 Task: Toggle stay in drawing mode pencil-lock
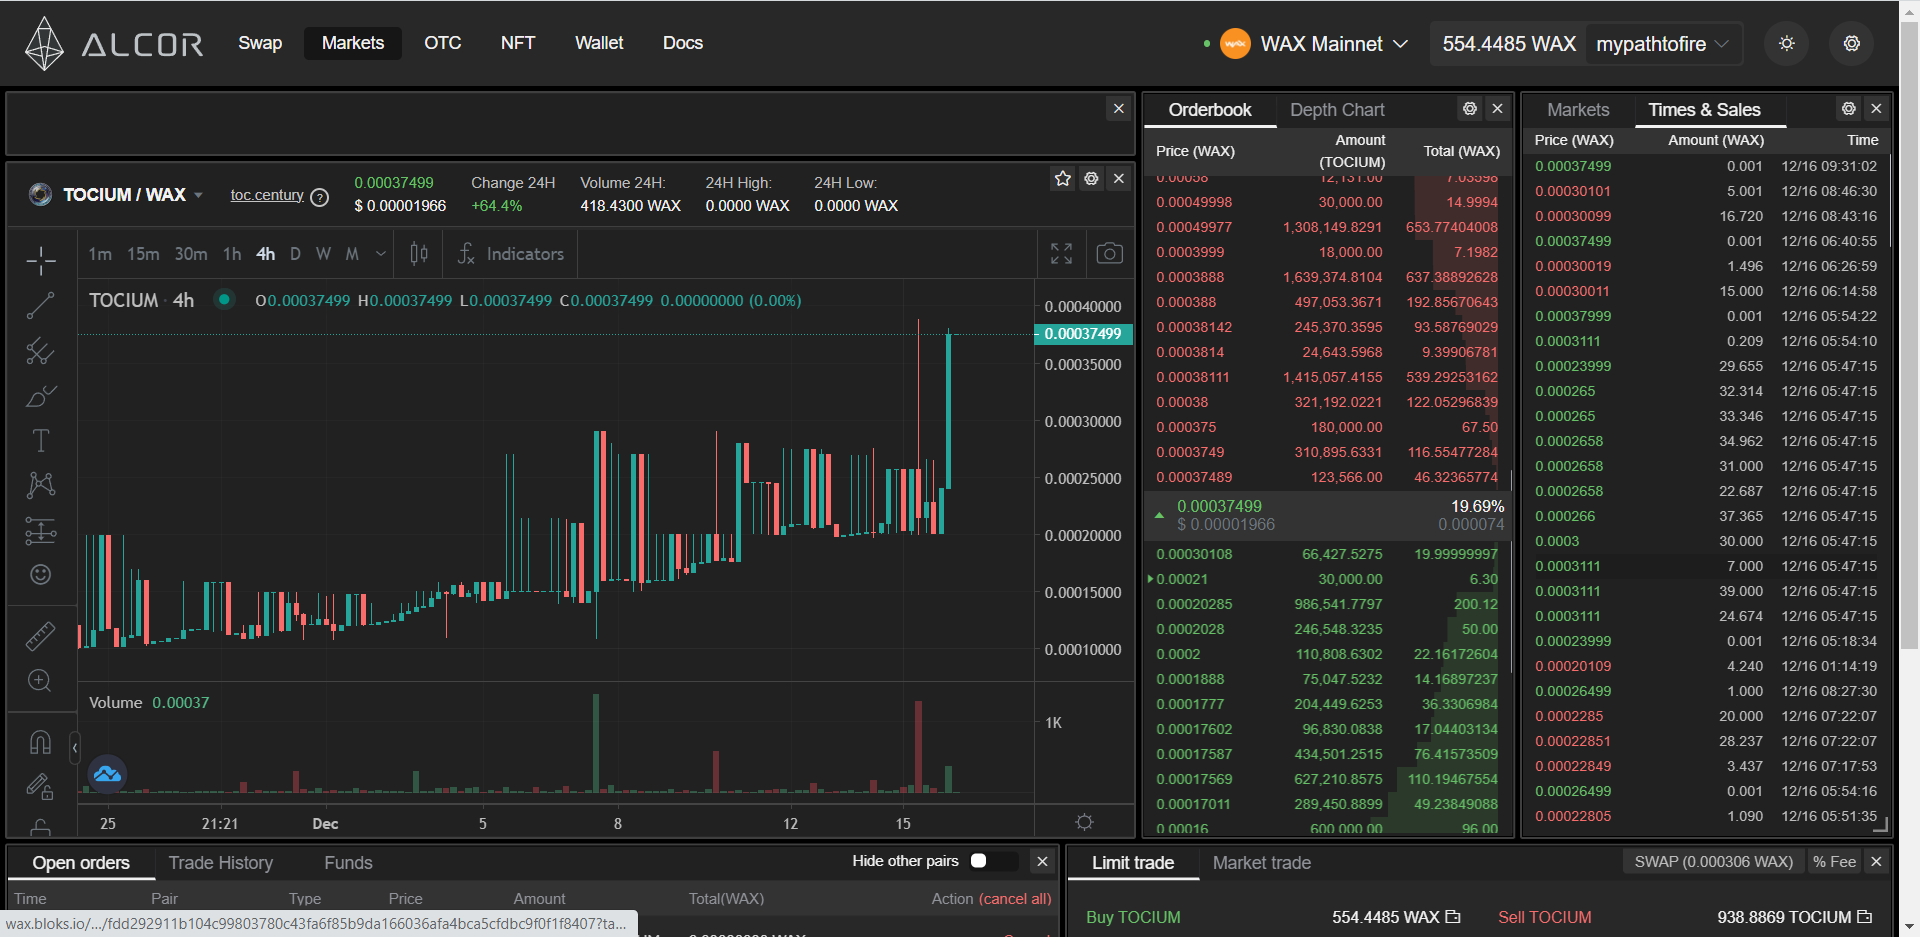[41, 787]
